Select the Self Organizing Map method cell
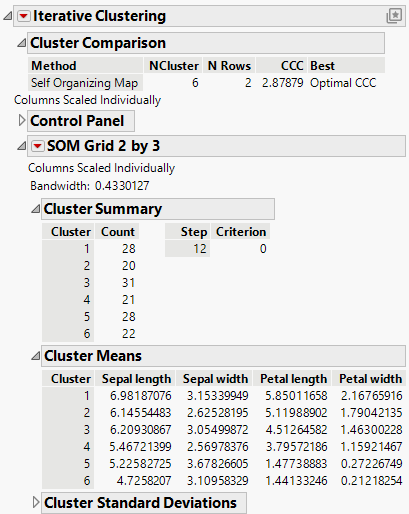The image size is (409, 514). click(85, 83)
